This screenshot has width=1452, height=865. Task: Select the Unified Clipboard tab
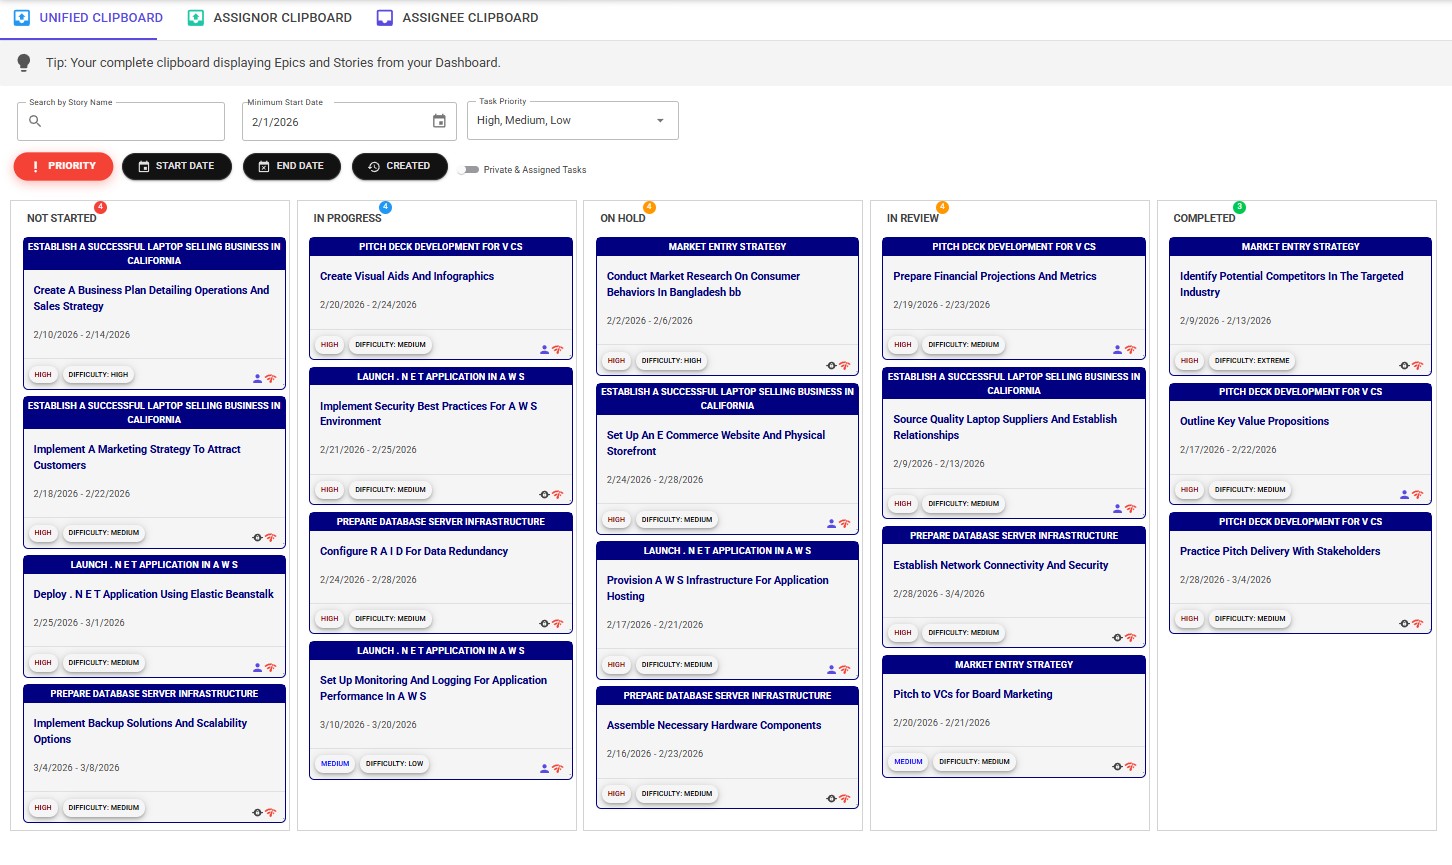(88, 18)
